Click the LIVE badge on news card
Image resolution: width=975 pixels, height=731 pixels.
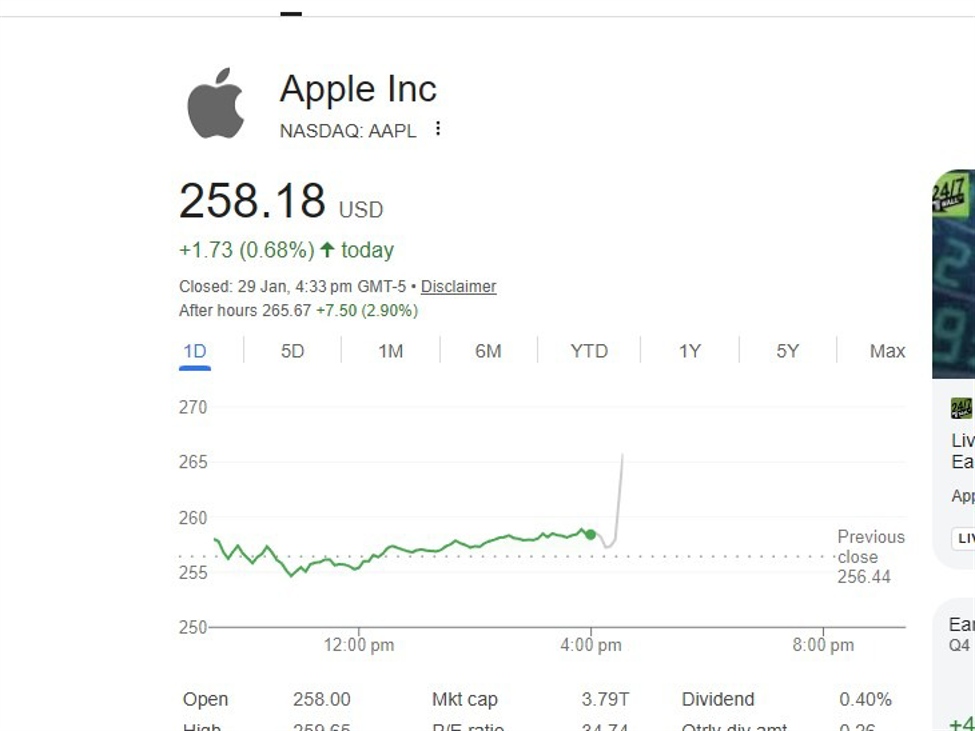pos(964,538)
